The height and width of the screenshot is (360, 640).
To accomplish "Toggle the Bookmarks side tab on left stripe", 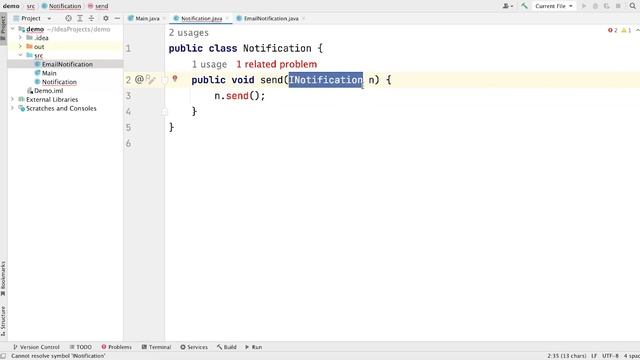I will click(3, 278).
